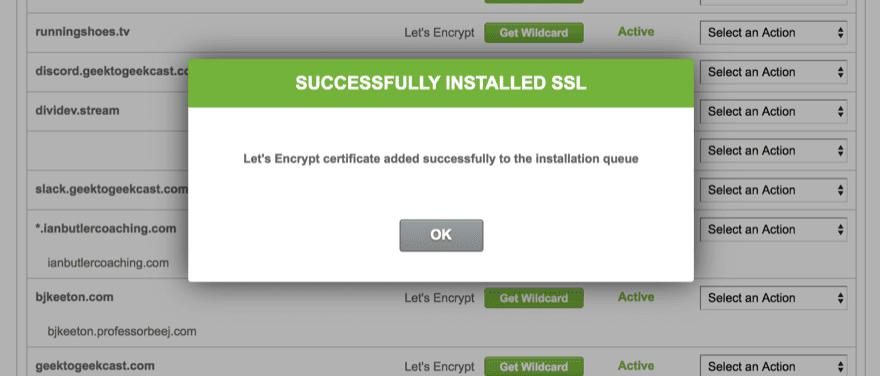Select the runningshoes.tv domain name
The height and width of the screenshot is (376, 880).
tap(82, 31)
